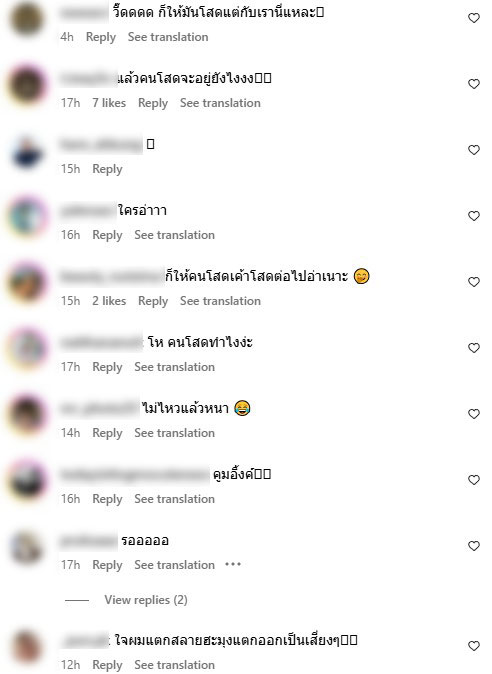Heart the comment posted 12h ago
Image resolution: width=492 pixels, height=674 pixels.
pos(474,646)
